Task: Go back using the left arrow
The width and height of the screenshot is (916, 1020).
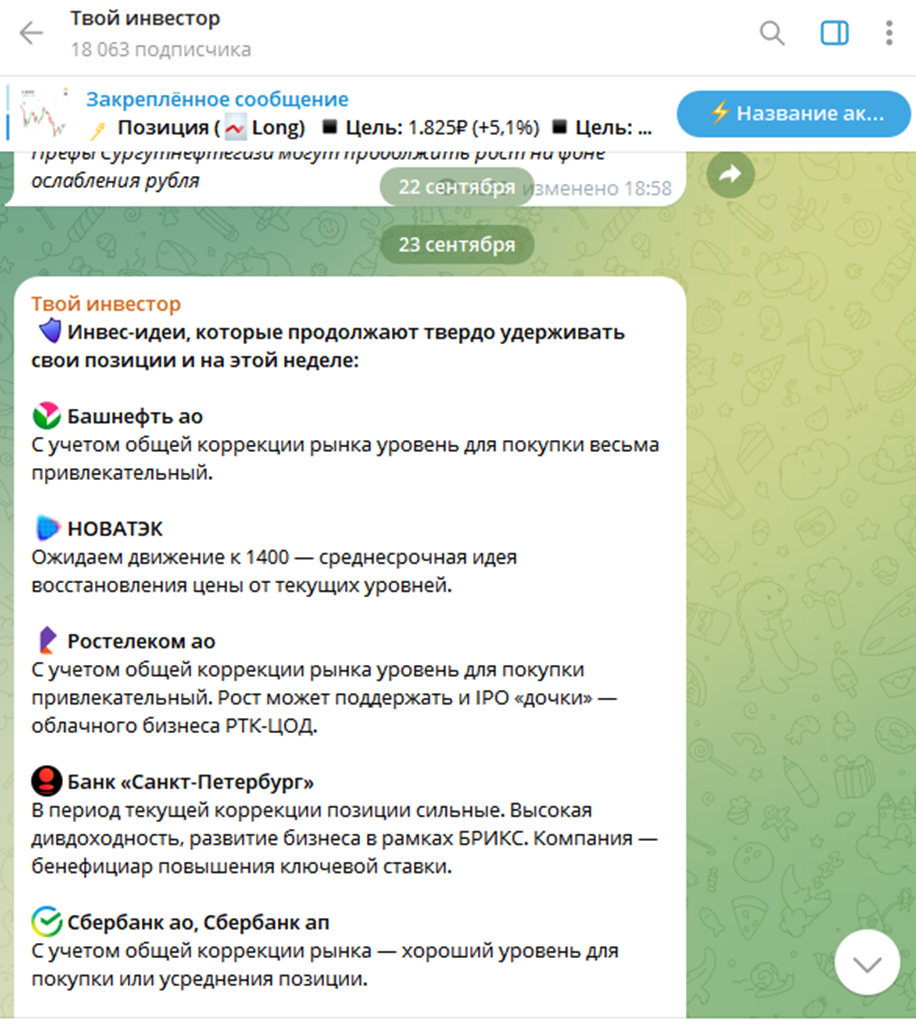Action: (31, 33)
